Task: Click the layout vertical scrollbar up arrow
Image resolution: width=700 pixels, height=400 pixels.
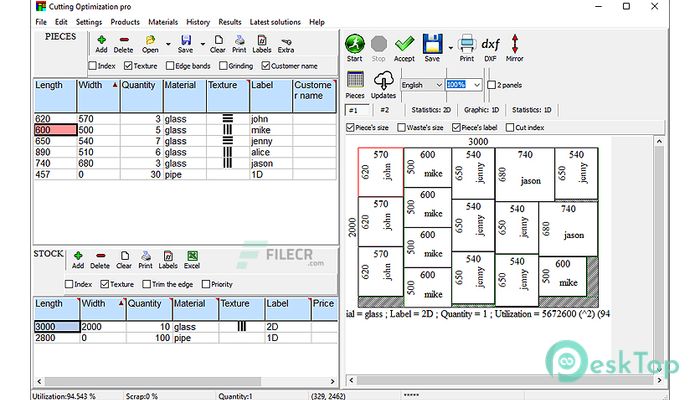Action: pos(659,142)
